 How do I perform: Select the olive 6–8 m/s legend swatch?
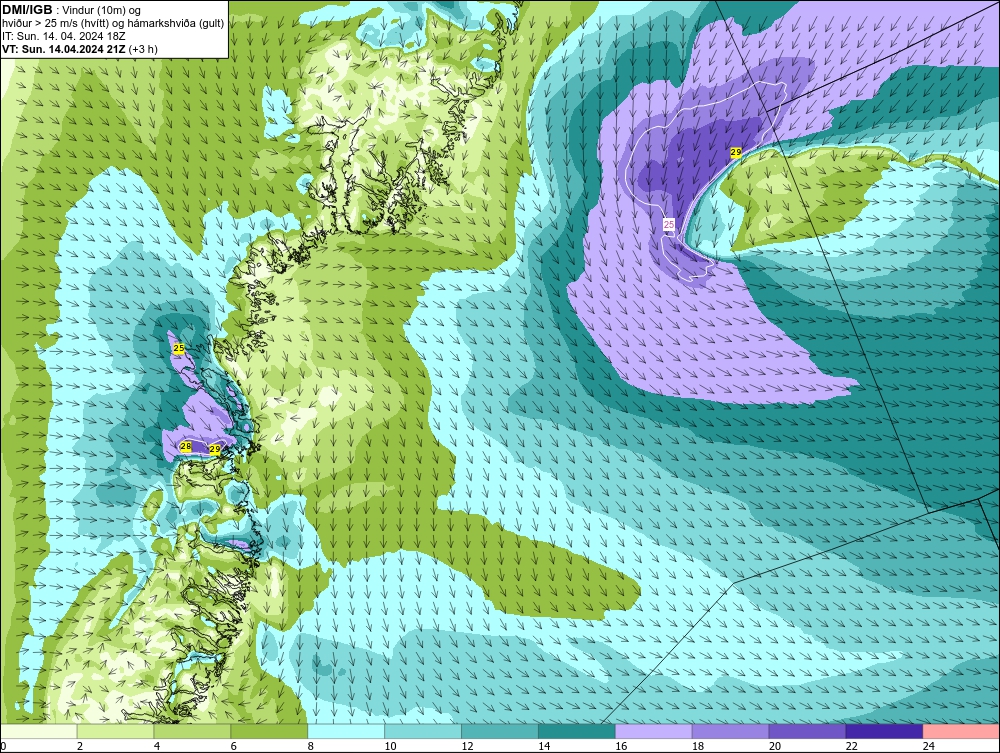(x=269, y=731)
